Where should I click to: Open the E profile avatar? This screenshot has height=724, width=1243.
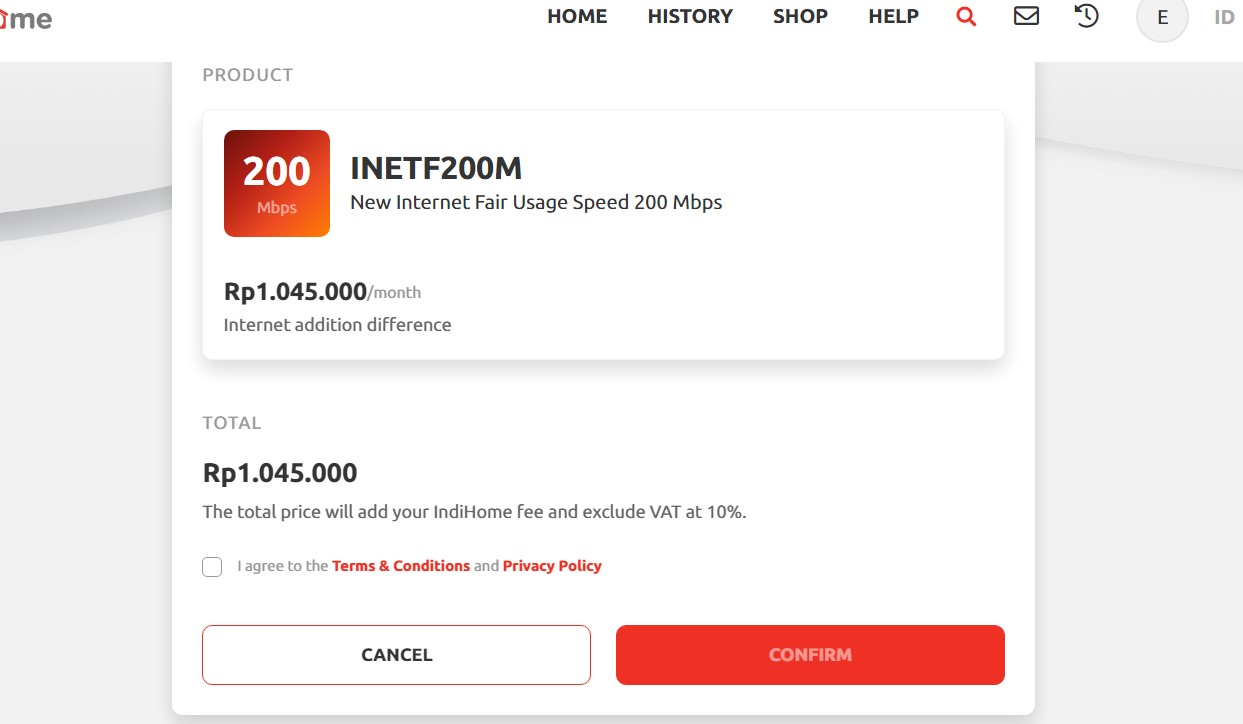point(1162,18)
